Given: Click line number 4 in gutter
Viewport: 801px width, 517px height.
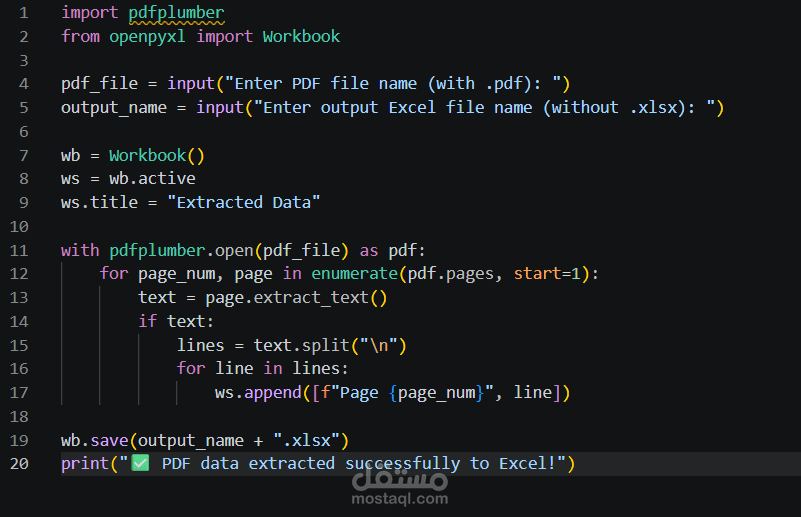Looking at the screenshot, I should (x=23, y=84).
